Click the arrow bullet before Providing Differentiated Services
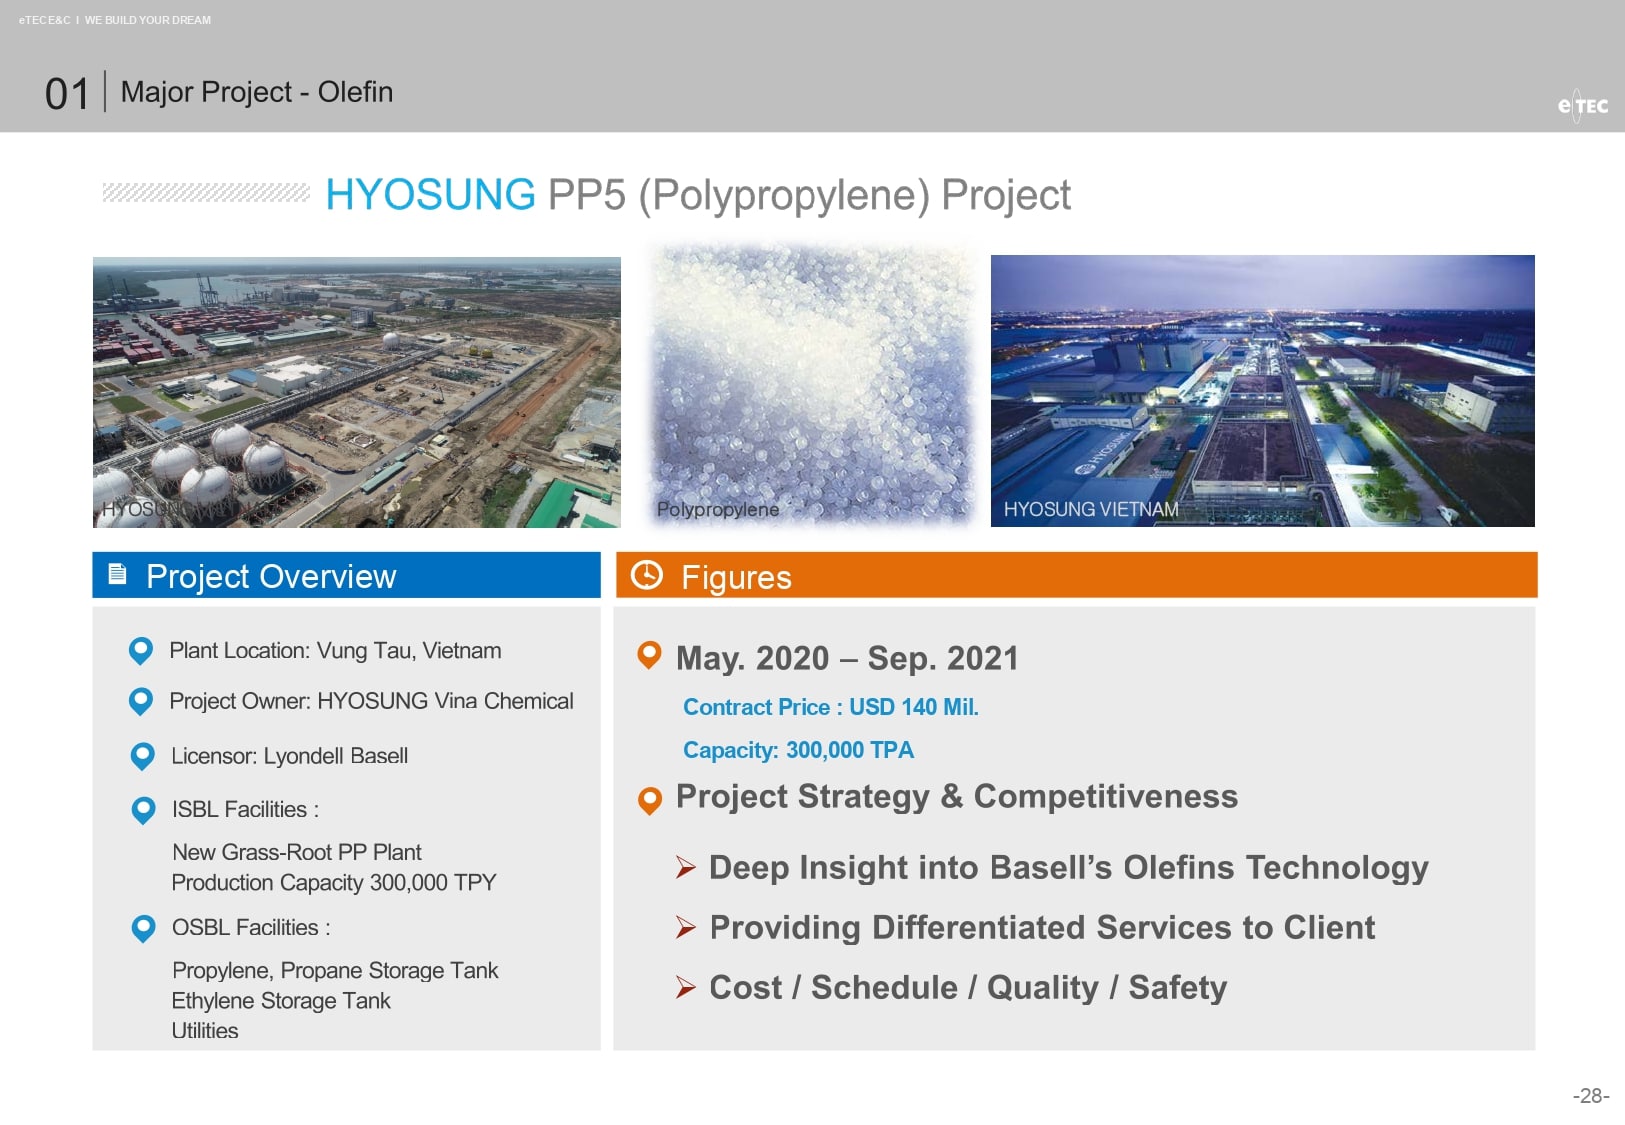 coord(685,927)
